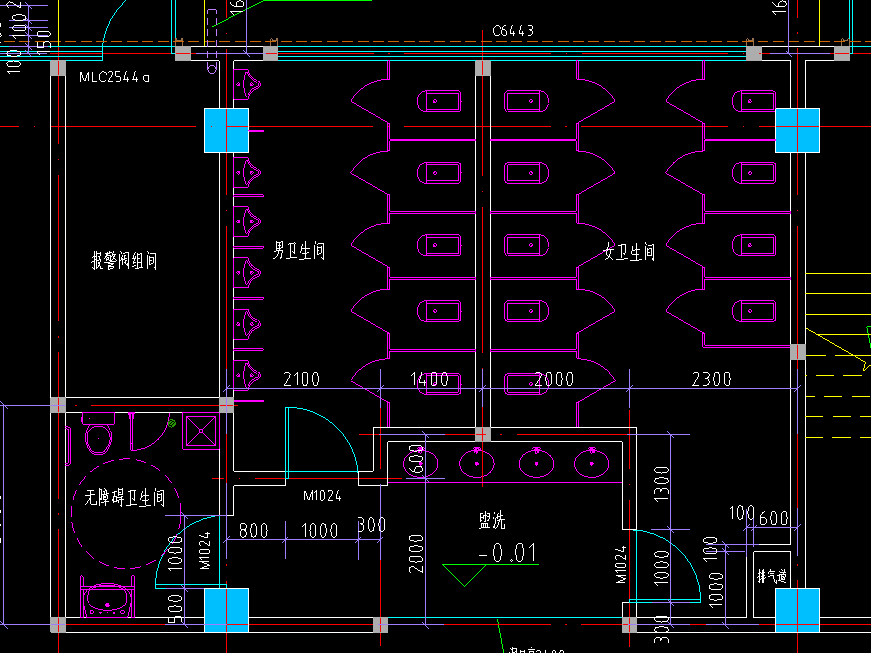Click the C6443 window label
871x653 pixels.
(x=513, y=31)
